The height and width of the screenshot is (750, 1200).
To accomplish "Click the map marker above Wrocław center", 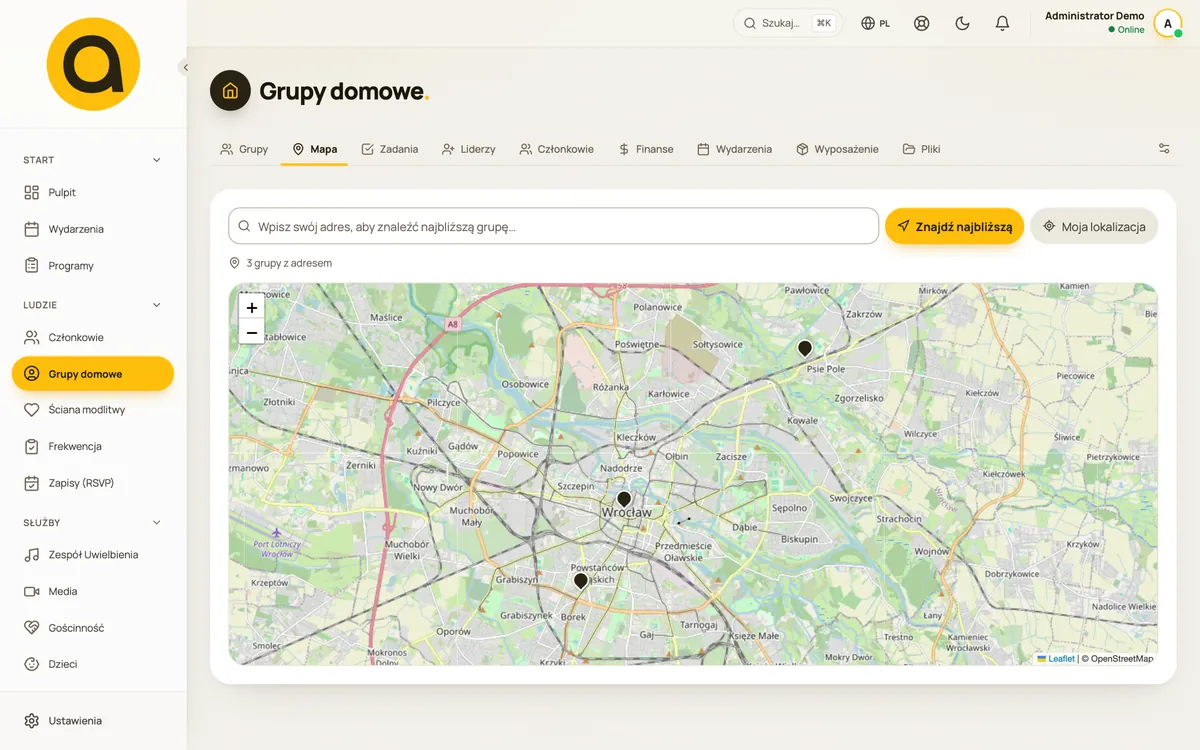I will [624, 499].
